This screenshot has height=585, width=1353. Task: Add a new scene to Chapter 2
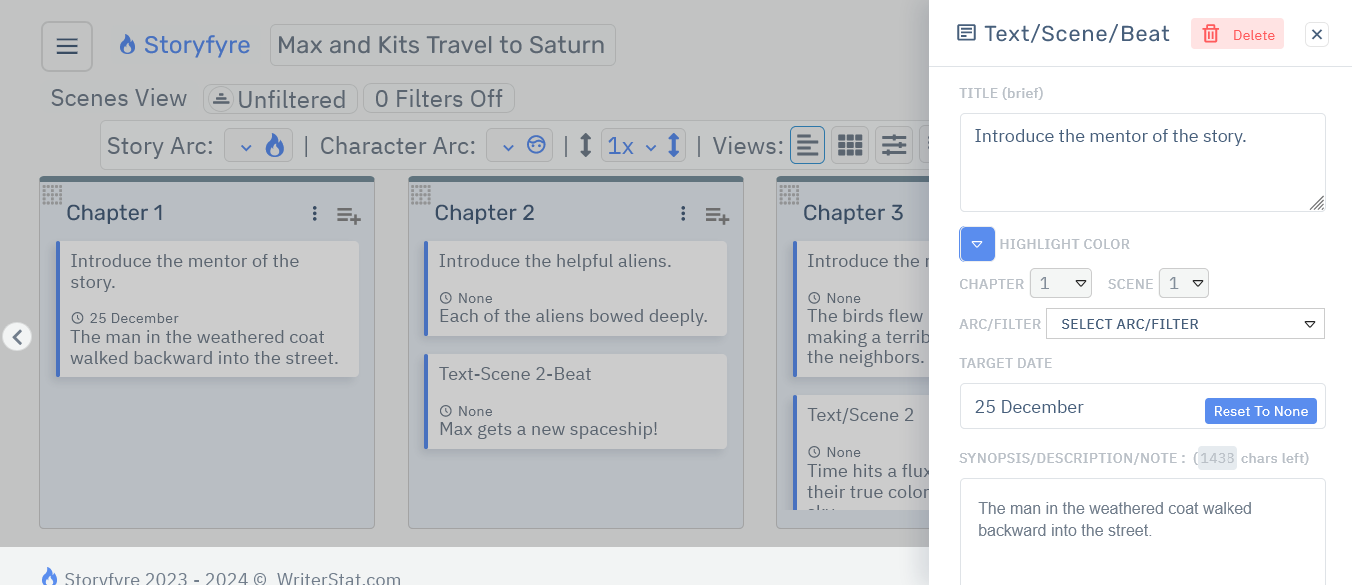pos(716,214)
